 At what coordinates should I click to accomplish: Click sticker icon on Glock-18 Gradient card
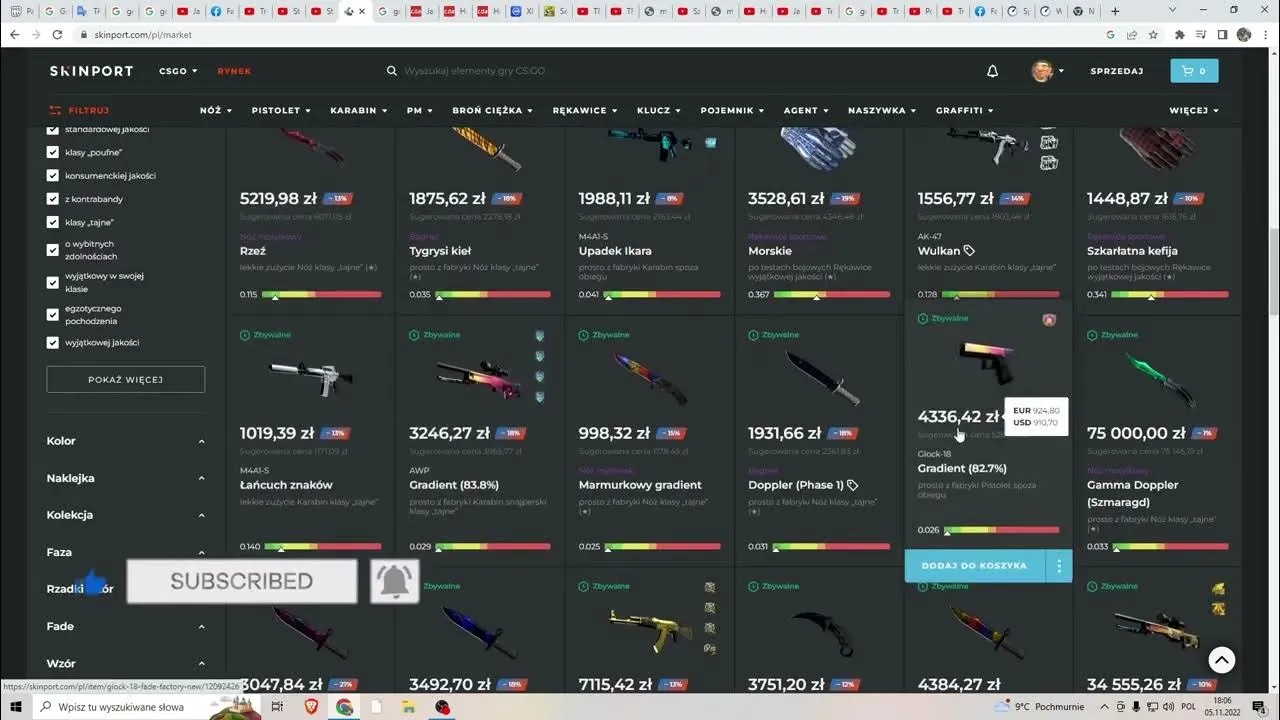tap(1049, 320)
